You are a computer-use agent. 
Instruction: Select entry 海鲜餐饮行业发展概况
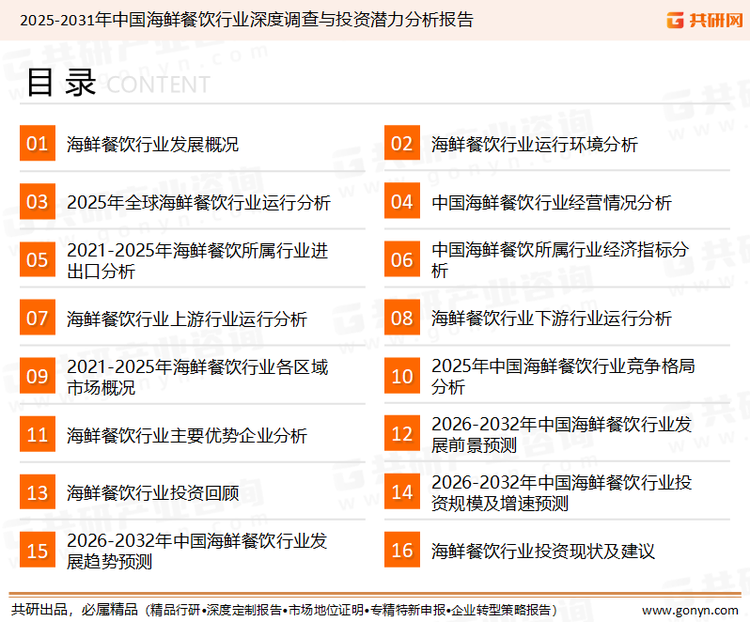(153, 144)
